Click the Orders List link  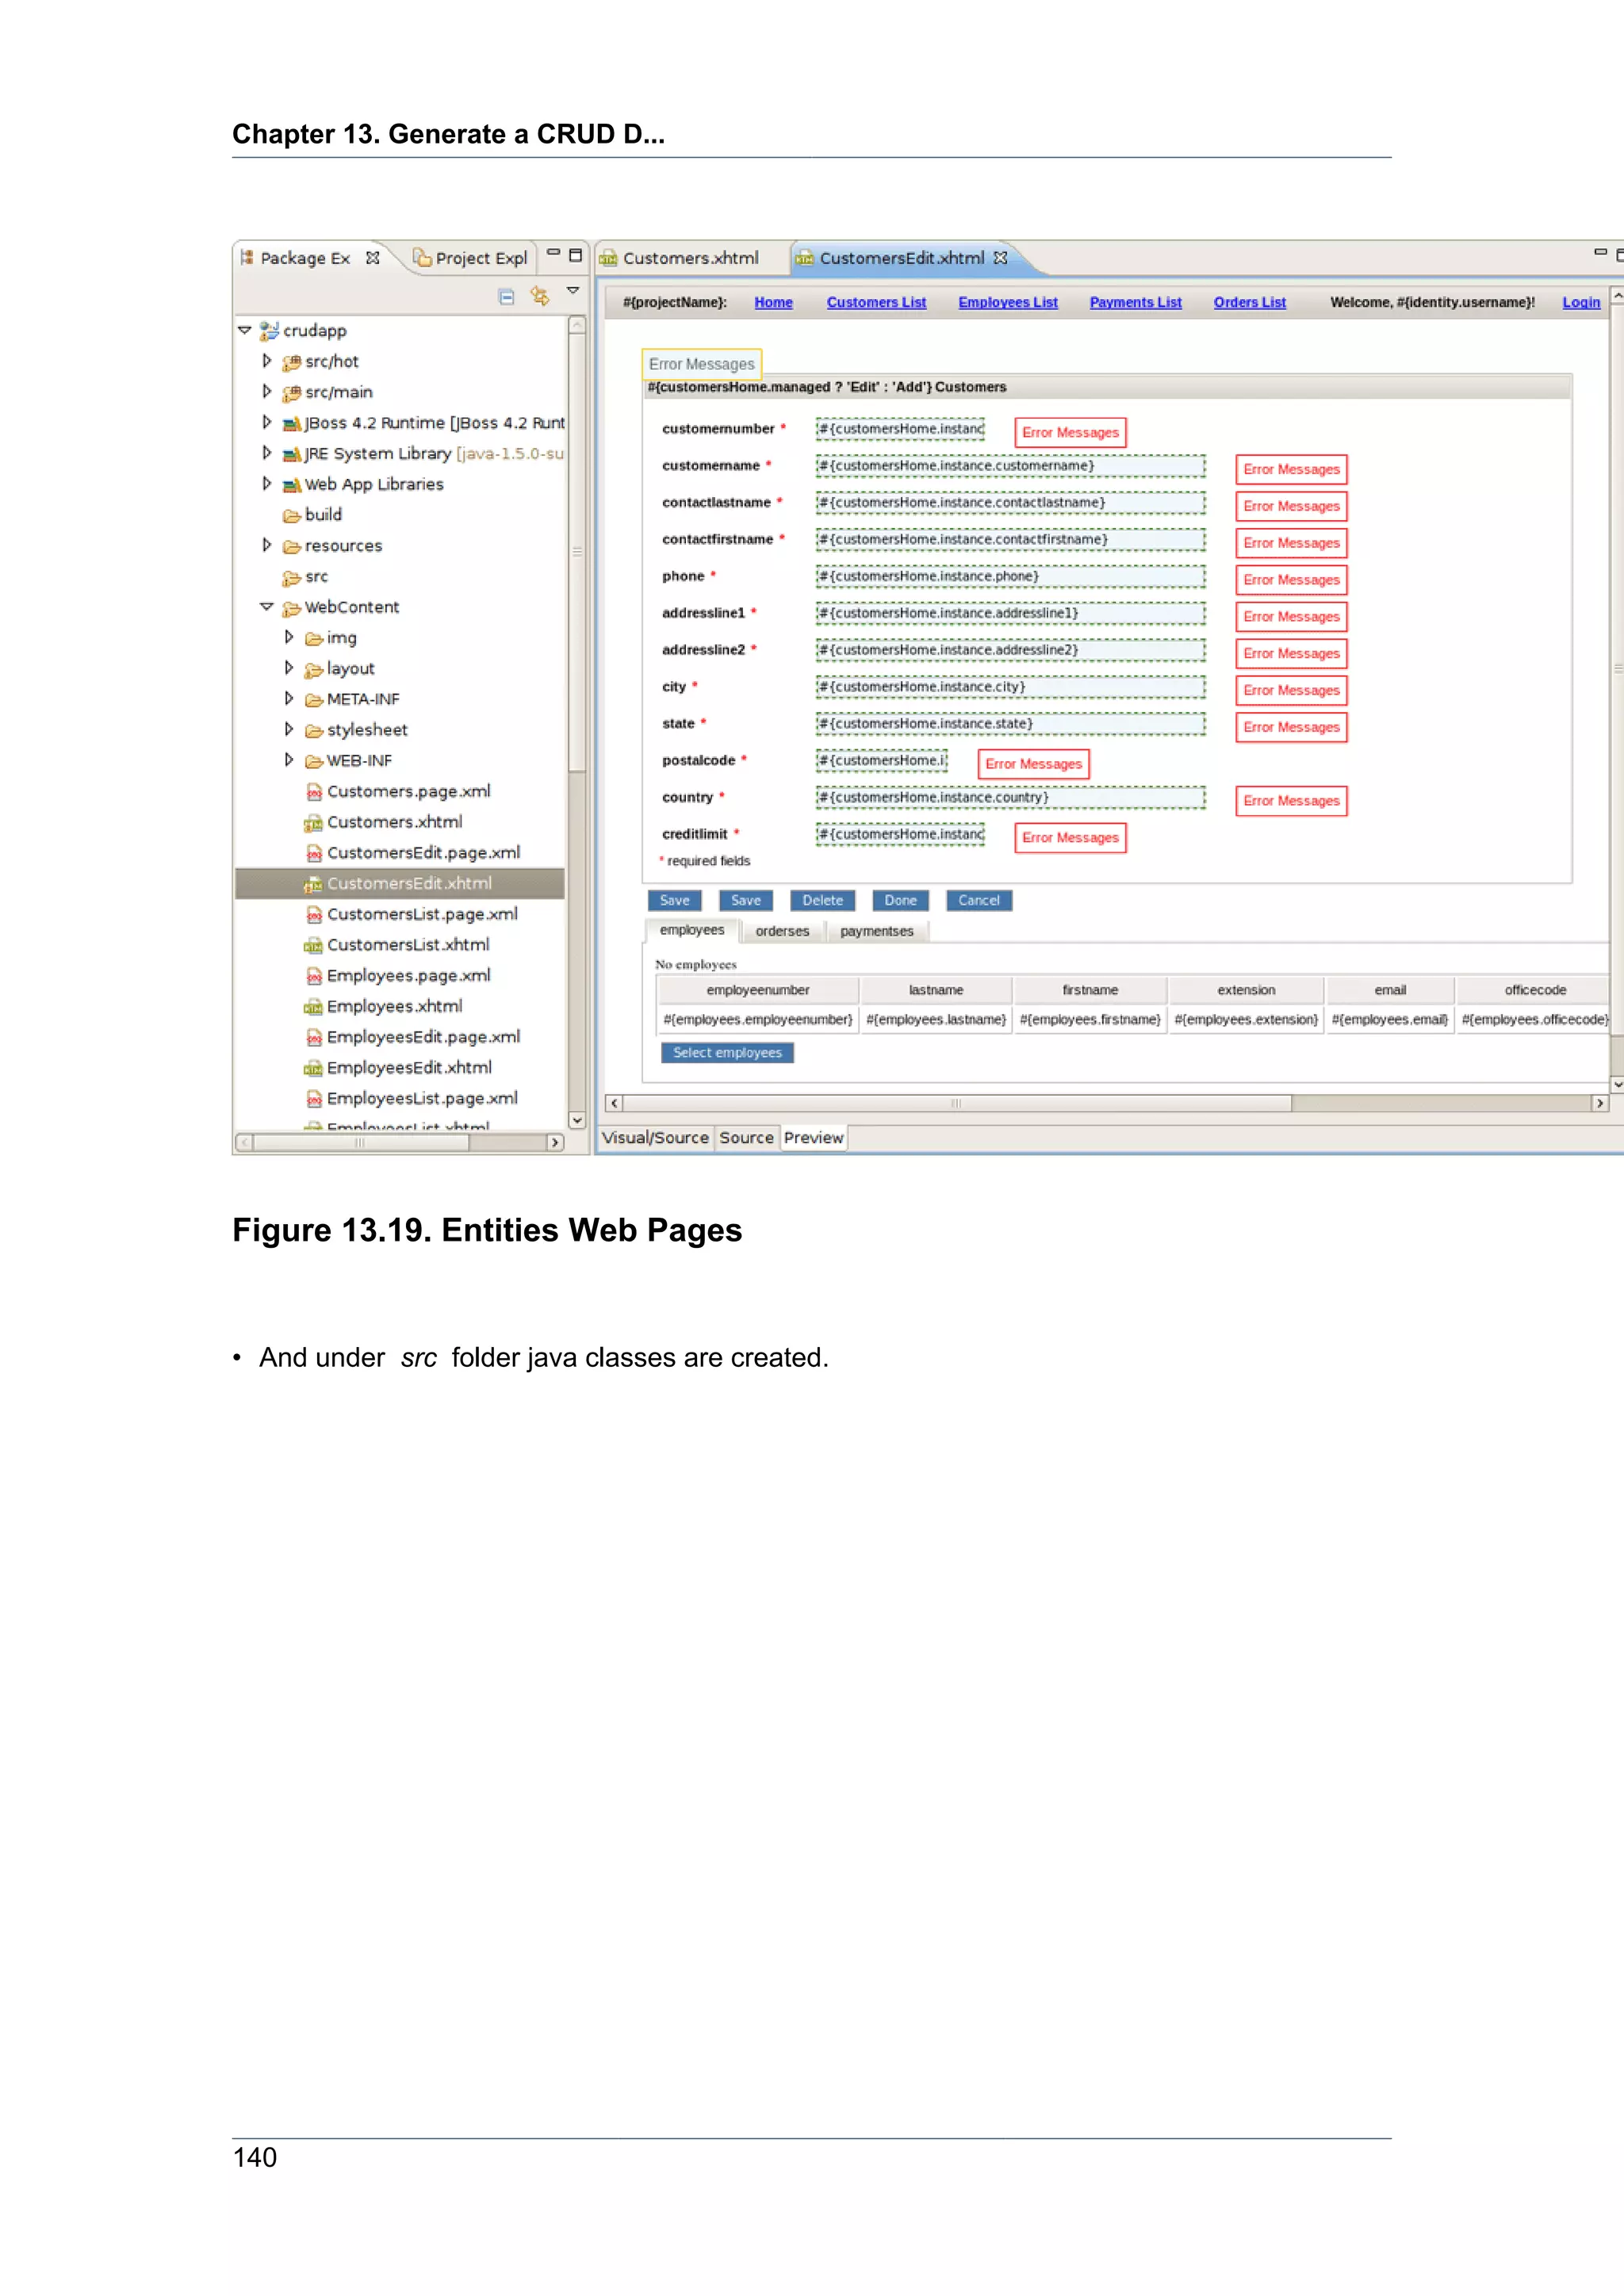pos(1249,302)
